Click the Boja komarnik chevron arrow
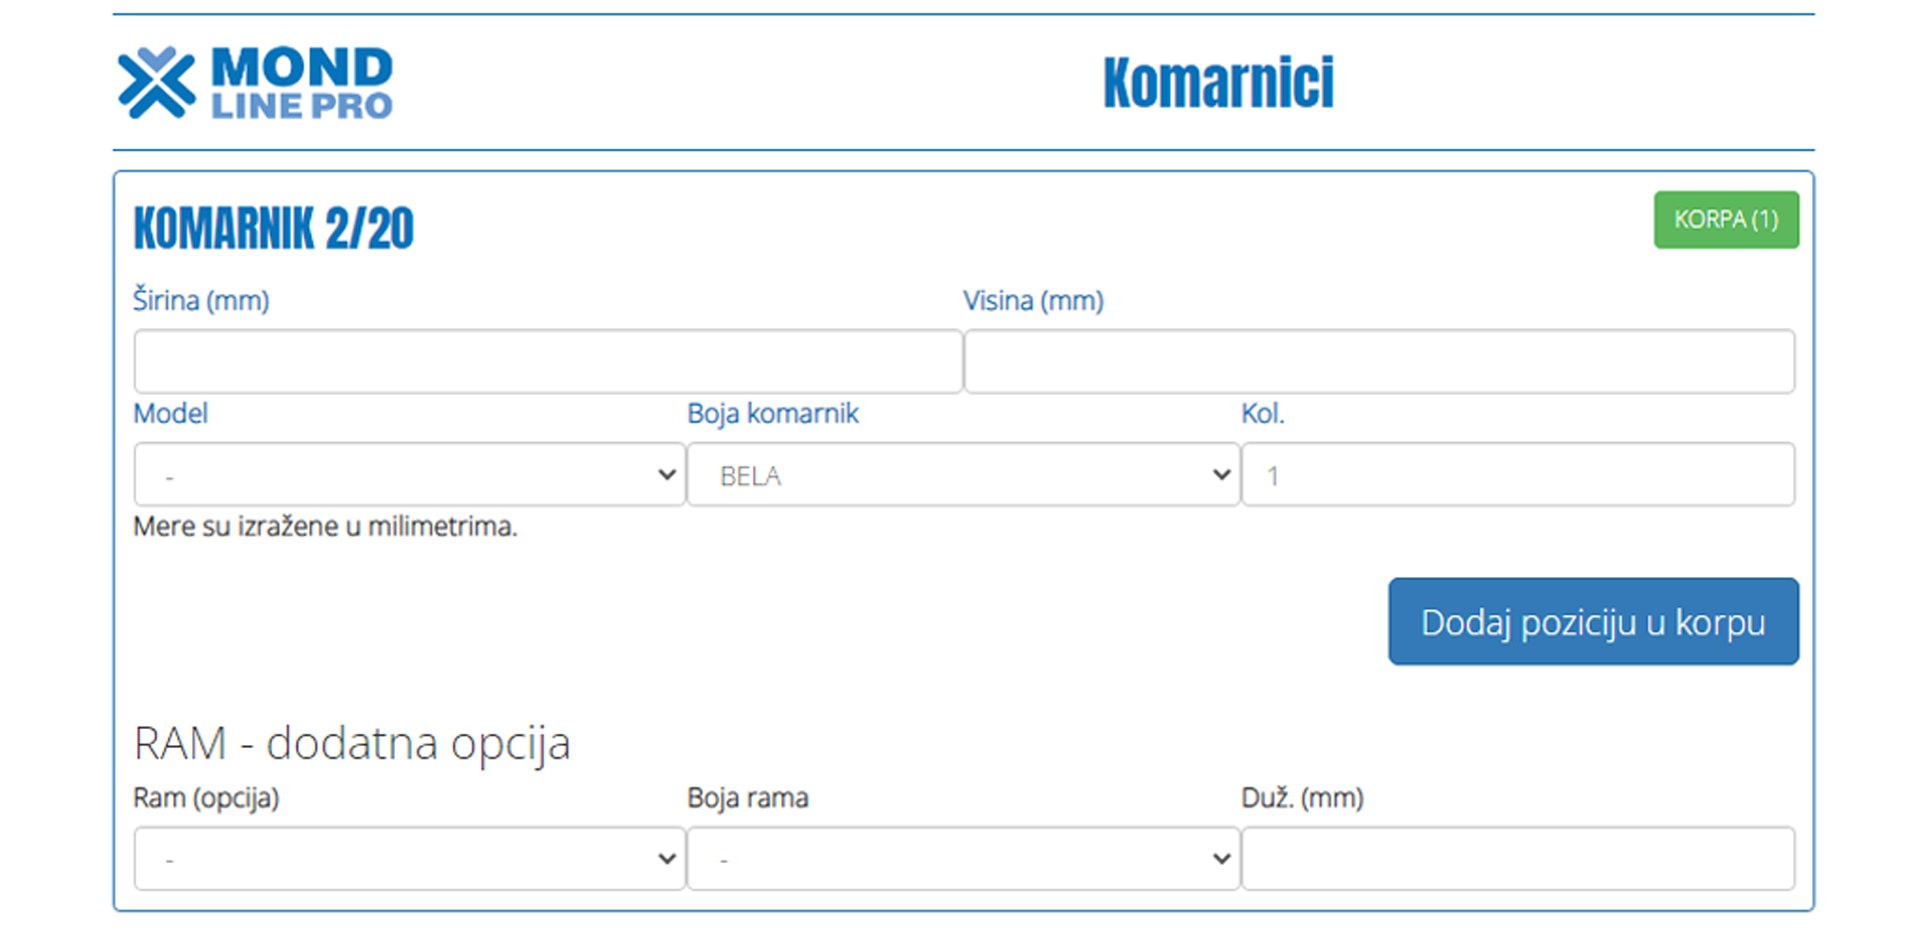 (1221, 475)
